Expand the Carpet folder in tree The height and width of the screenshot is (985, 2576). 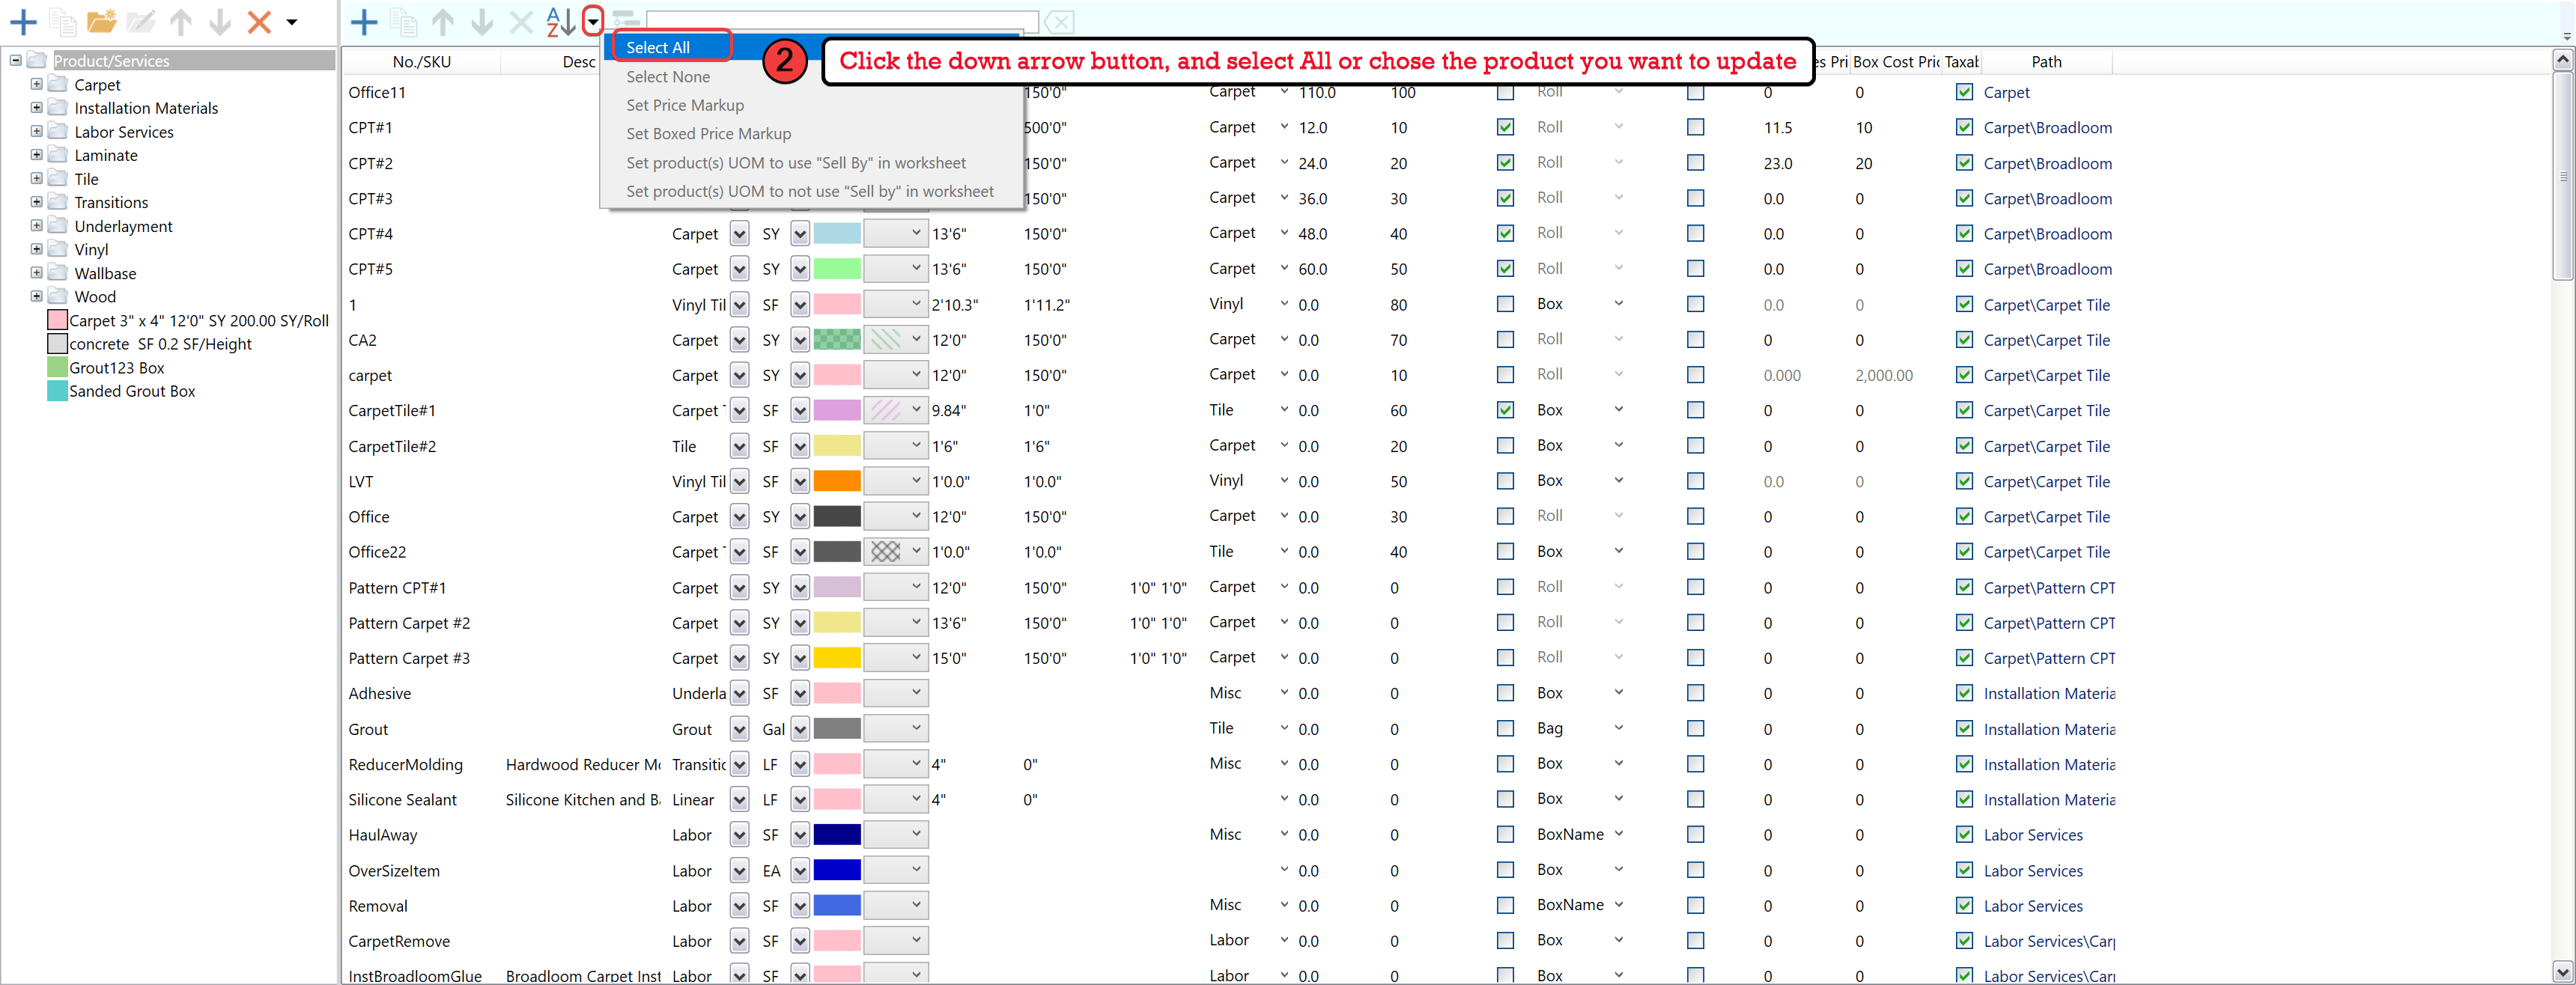(37, 84)
